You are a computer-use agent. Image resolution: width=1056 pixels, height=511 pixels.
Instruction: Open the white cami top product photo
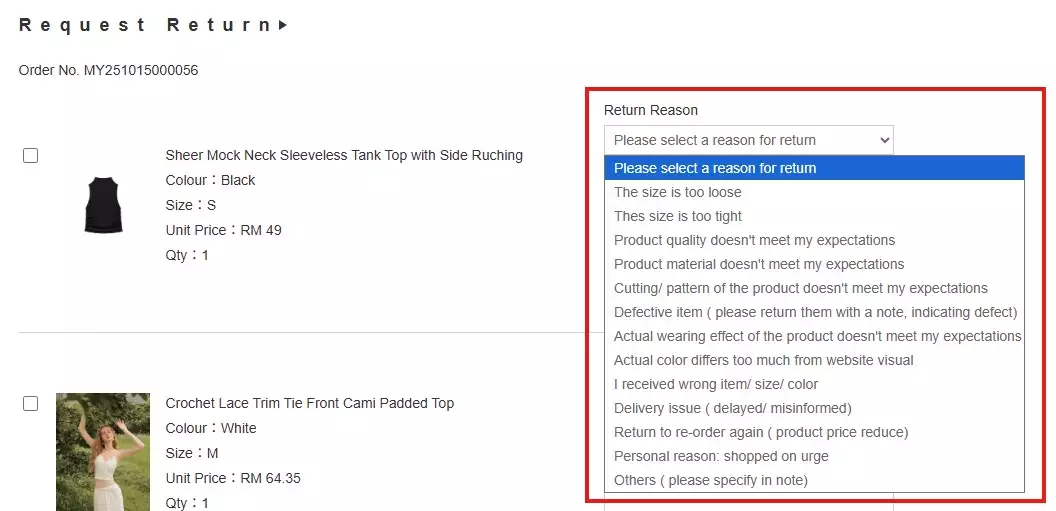click(x=103, y=452)
